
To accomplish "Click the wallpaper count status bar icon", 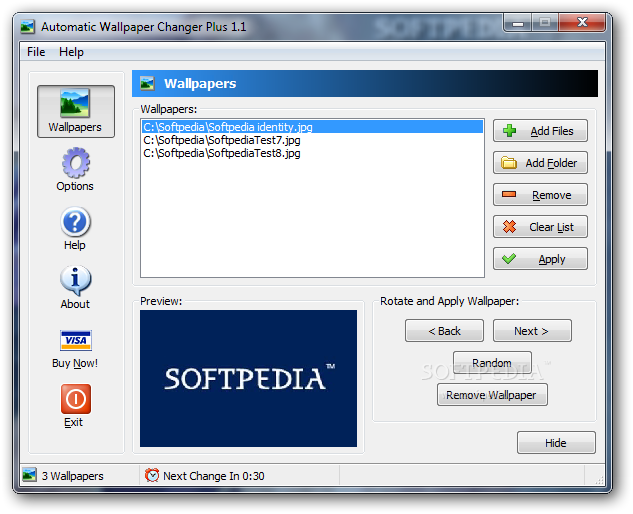I will (x=29, y=475).
